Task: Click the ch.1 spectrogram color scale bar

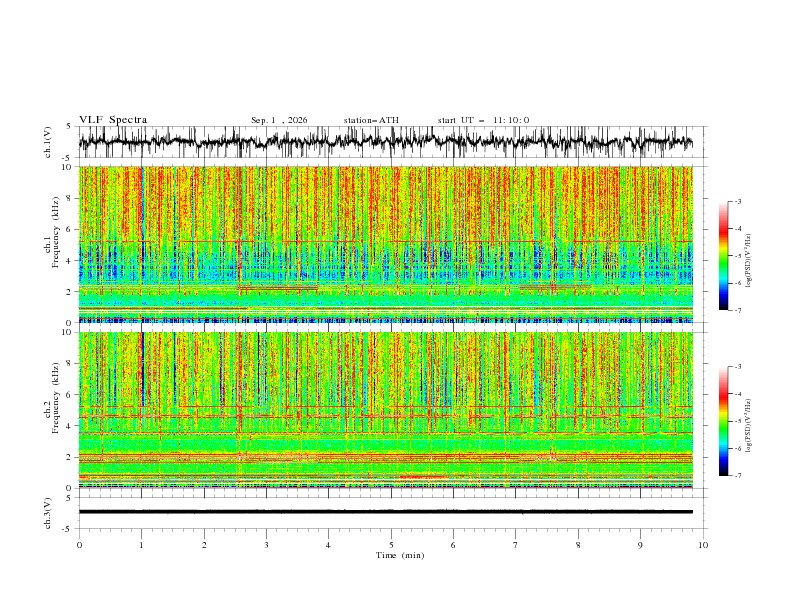Action: (x=723, y=256)
